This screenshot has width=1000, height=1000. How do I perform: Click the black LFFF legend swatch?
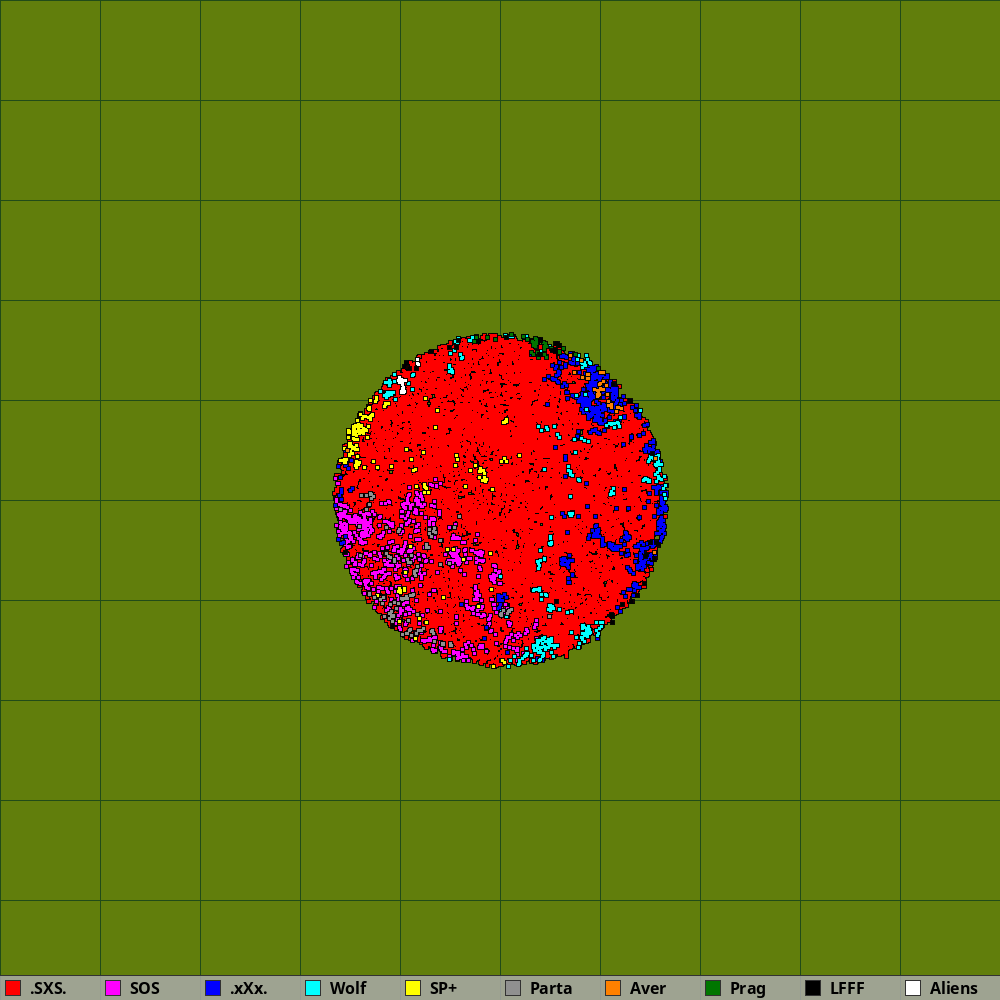813,988
